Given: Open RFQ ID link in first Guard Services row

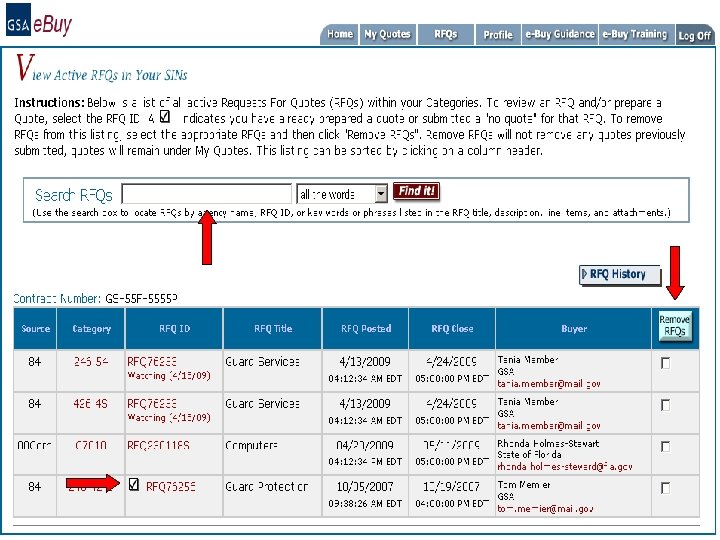Looking at the screenshot, I should [x=152, y=362].
